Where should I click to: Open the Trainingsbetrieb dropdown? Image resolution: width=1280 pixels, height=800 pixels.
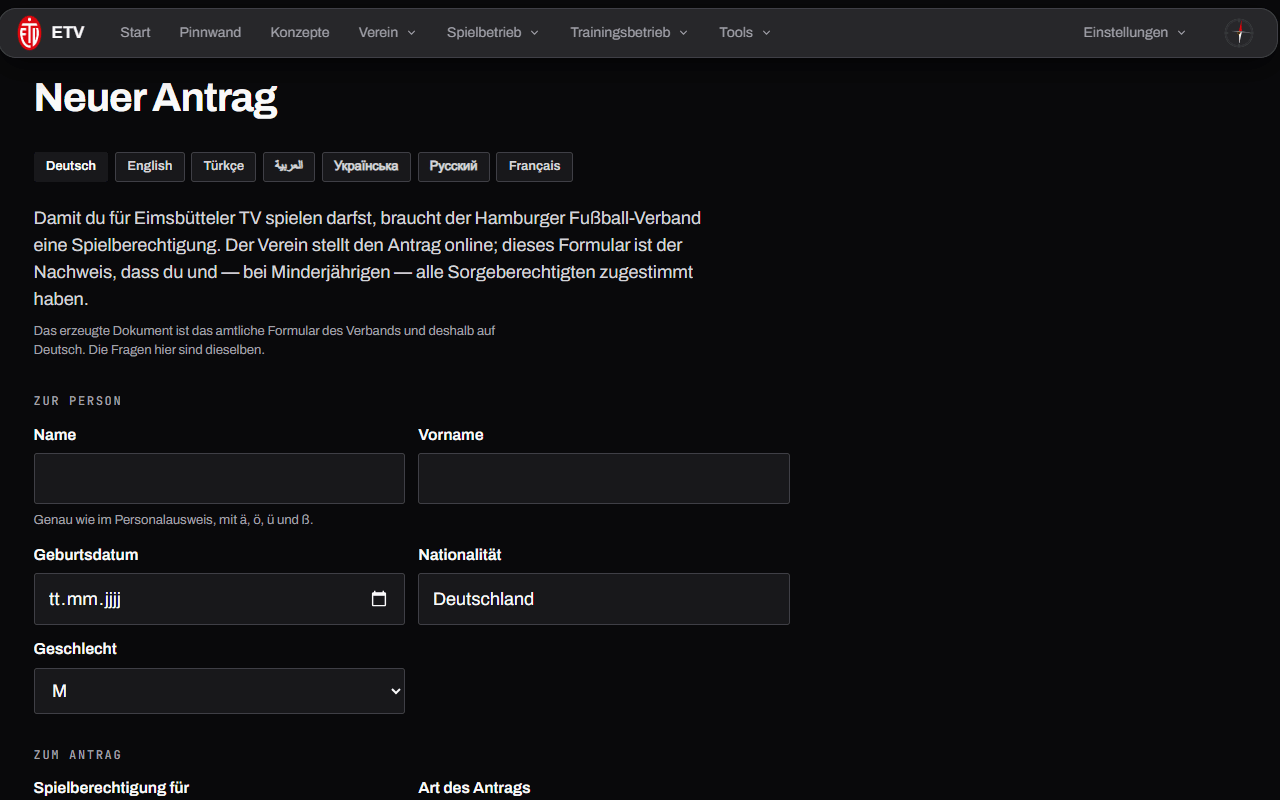pos(629,32)
